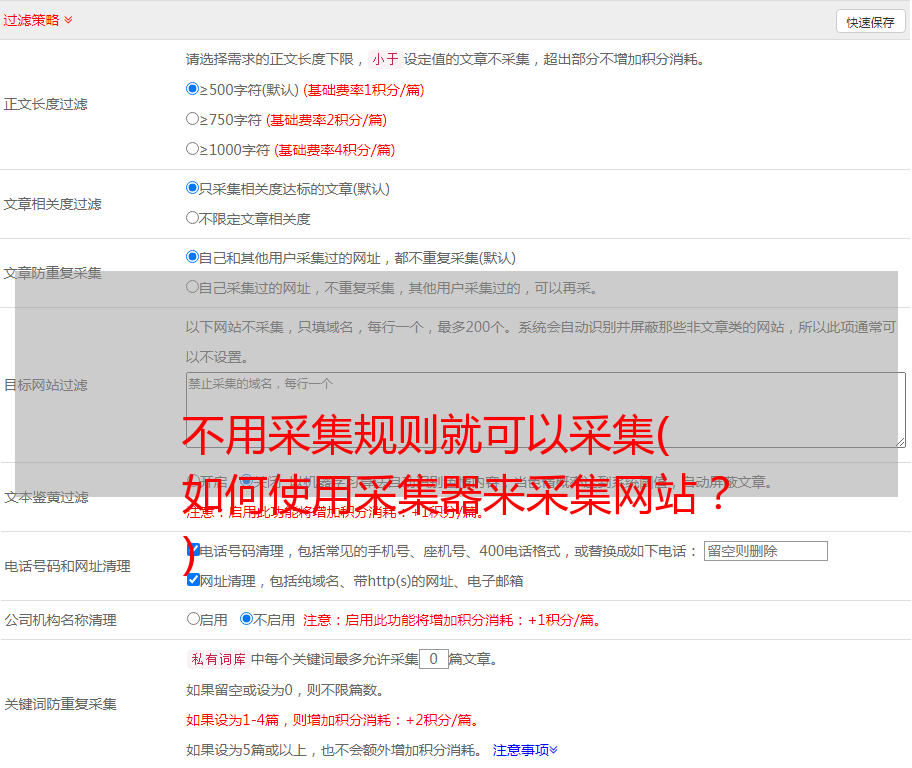Screen dimensions: 912x768
Task: Choose 自己采集过的网址 only no-repeat option
Action: click(193, 287)
